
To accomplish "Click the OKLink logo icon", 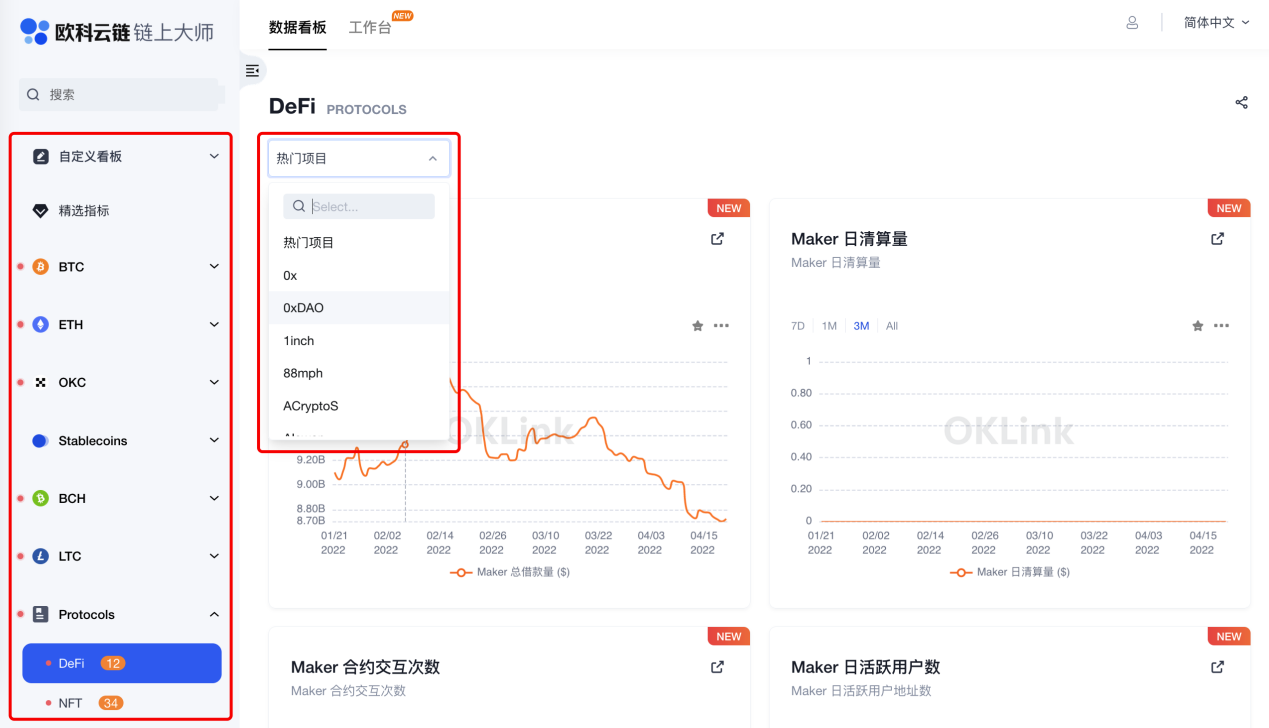I will [34, 31].
